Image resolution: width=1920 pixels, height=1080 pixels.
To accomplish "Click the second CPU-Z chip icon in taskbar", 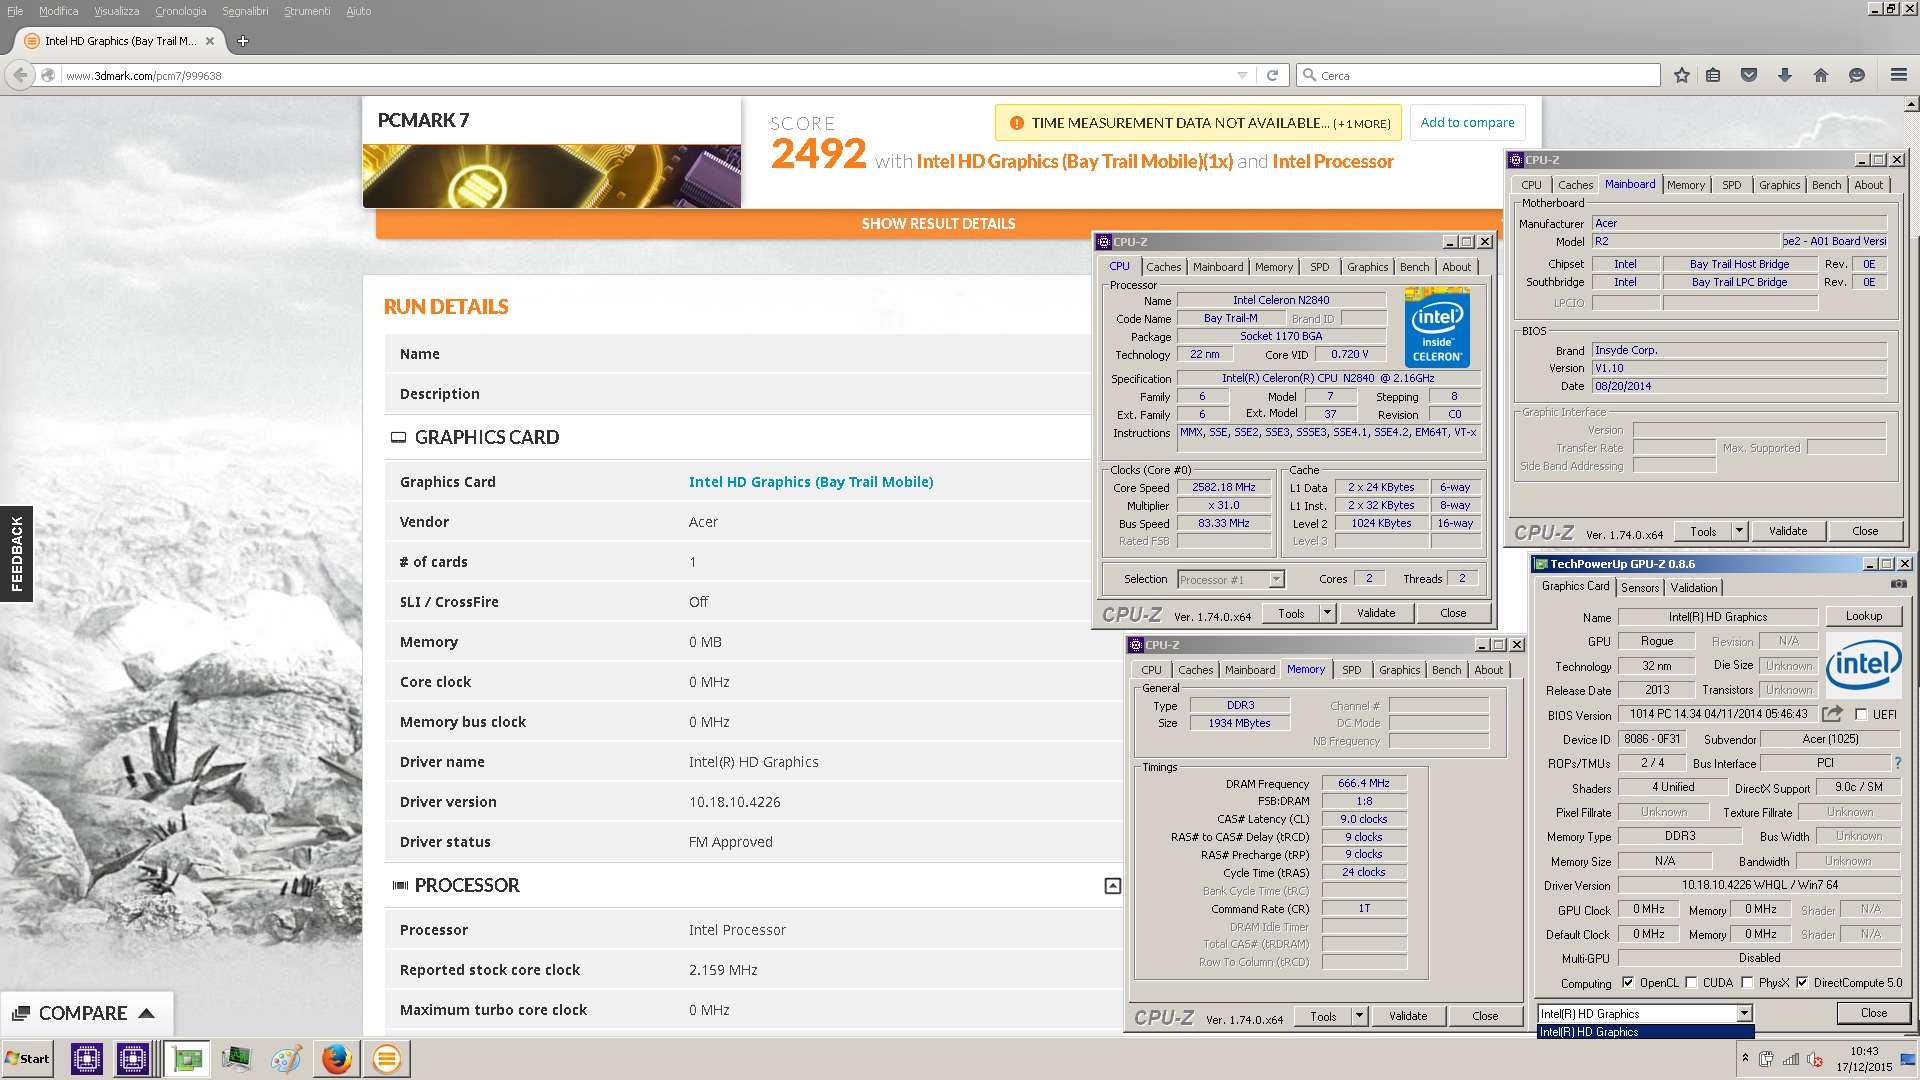I will (x=133, y=1058).
